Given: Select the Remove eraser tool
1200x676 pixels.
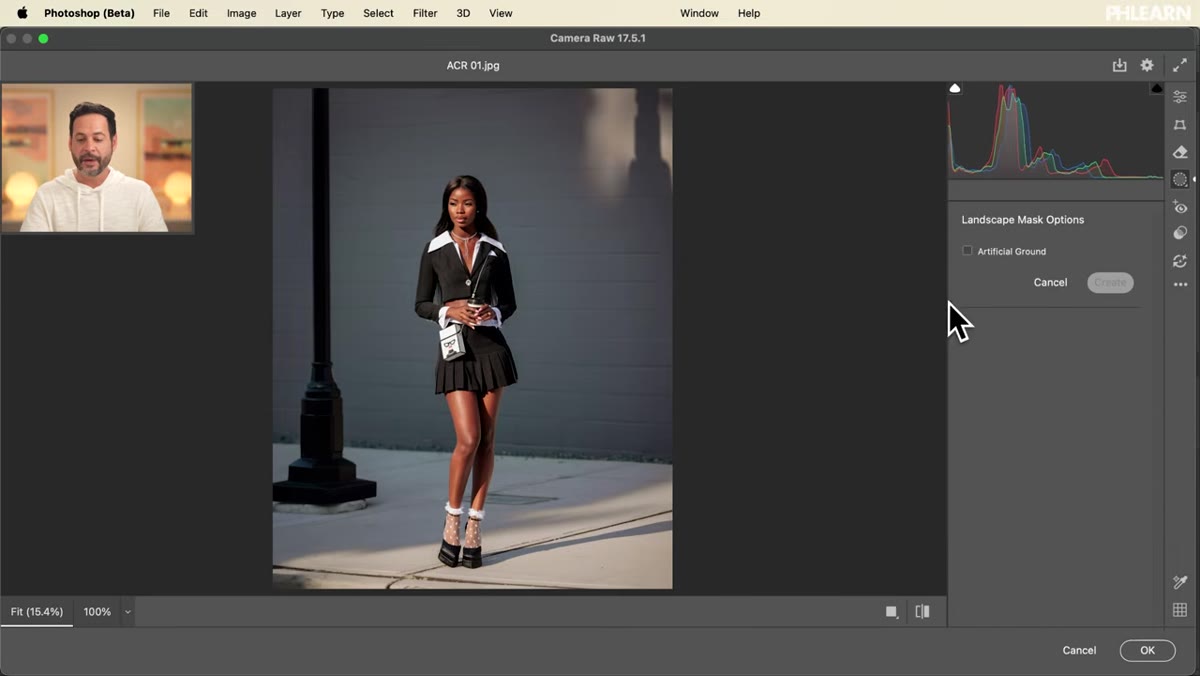Looking at the screenshot, I should pyautogui.click(x=1180, y=152).
